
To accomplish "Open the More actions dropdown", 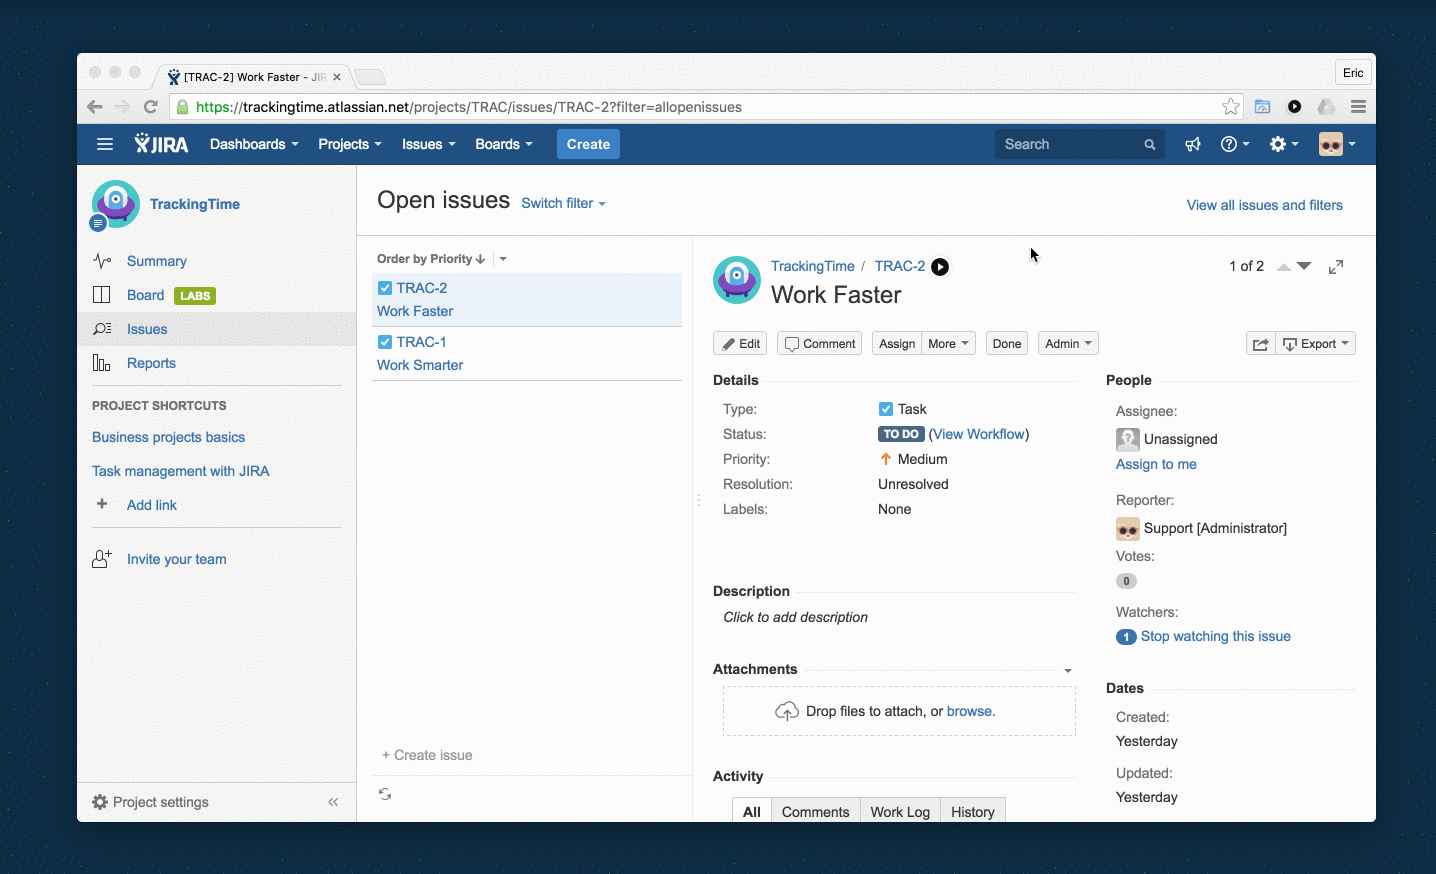I will coord(948,343).
